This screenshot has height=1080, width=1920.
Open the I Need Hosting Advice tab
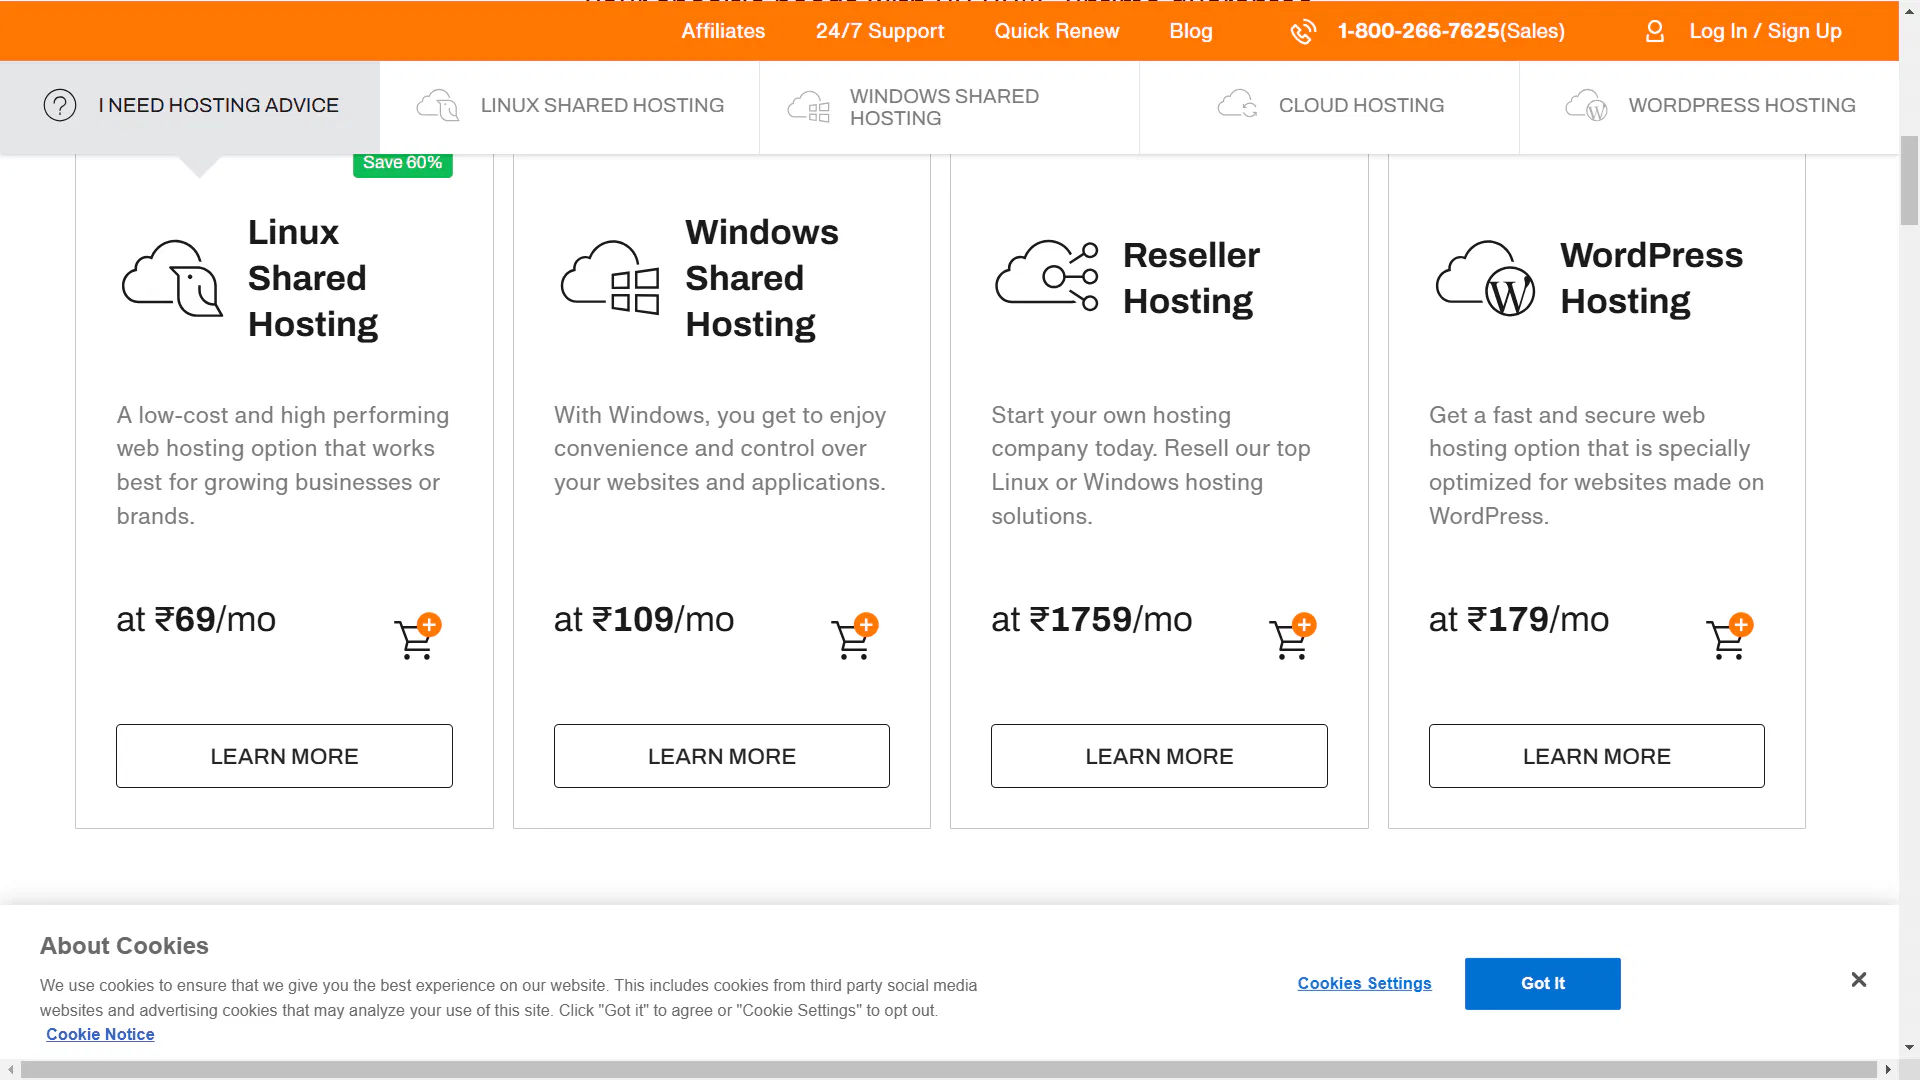[190, 106]
